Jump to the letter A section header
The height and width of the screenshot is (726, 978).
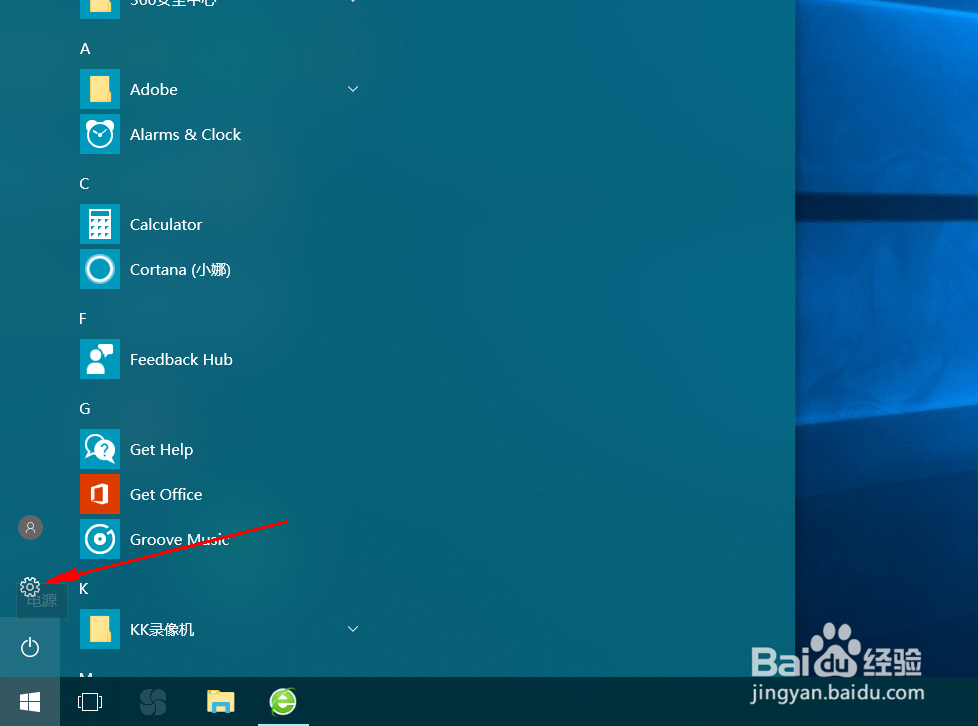85,49
